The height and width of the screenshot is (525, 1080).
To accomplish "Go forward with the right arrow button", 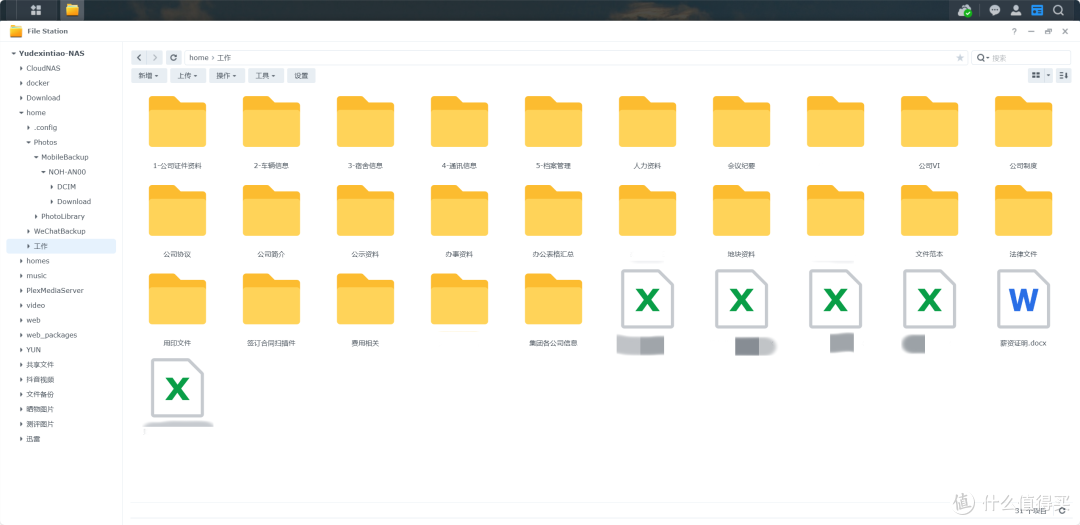I will pos(156,58).
